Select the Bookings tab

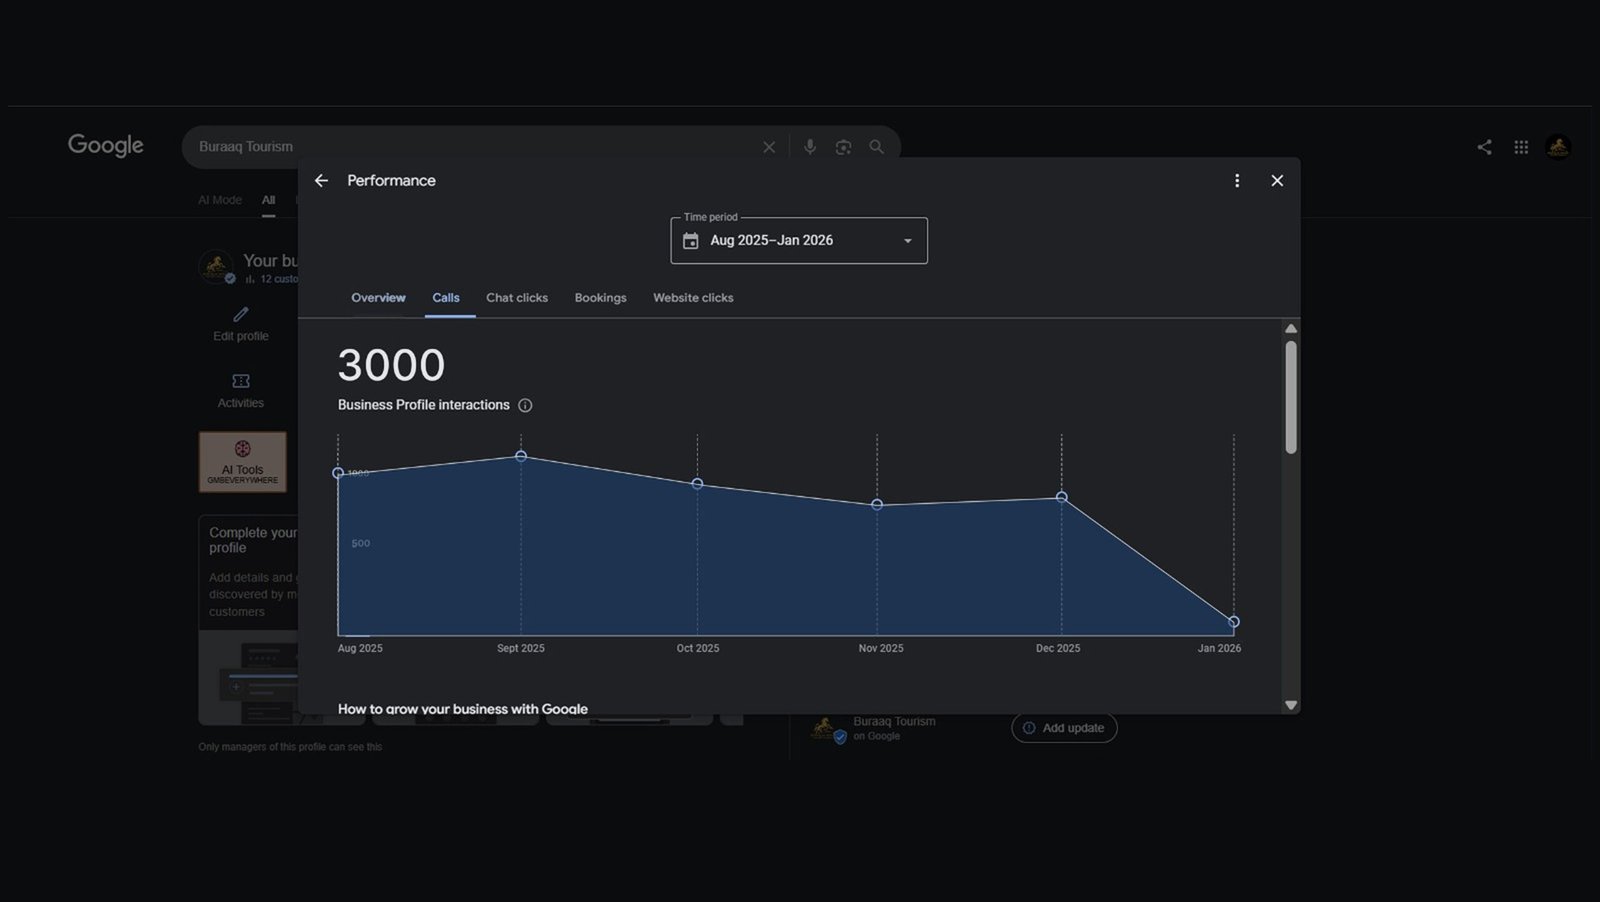coord(600,298)
